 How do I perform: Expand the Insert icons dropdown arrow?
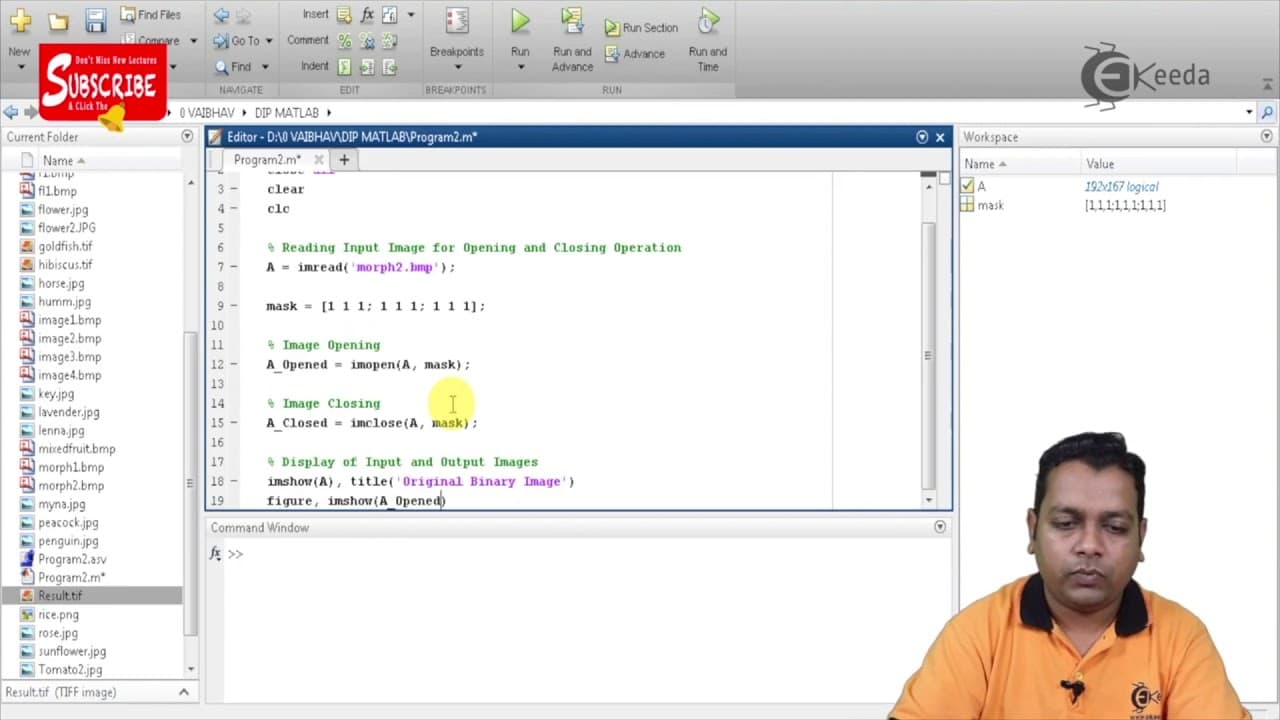point(410,15)
